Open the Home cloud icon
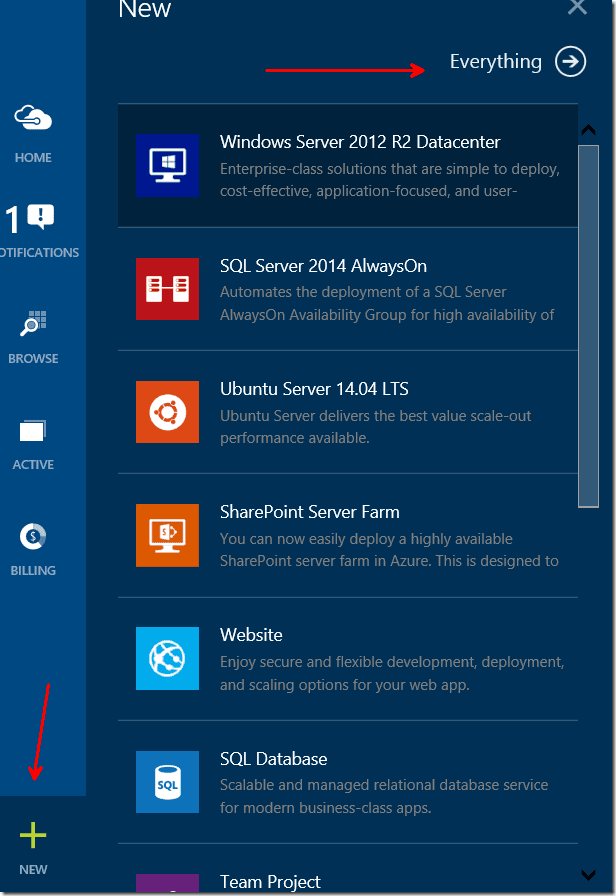Viewport: 616px width, 896px height. coord(33,118)
